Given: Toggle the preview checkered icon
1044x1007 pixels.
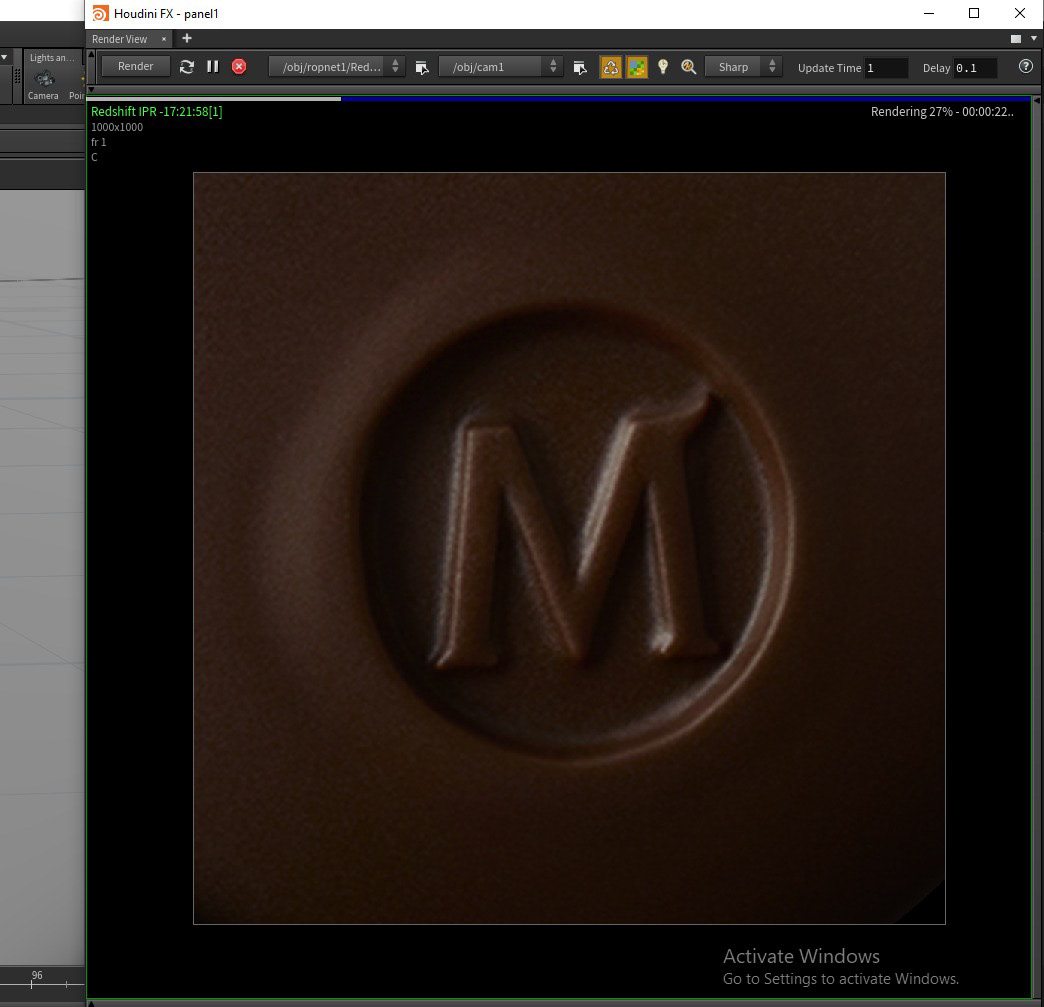Looking at the screenshot, I should coord(637,67).
